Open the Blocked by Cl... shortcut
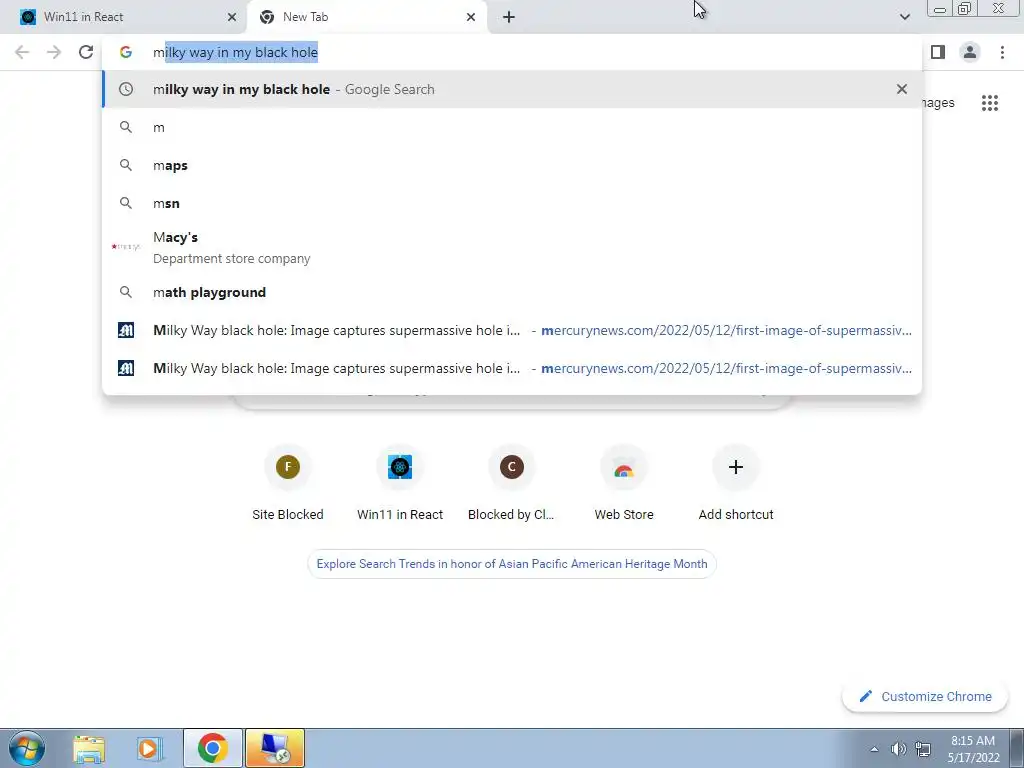1024x768 pixels. pos(511,483)
